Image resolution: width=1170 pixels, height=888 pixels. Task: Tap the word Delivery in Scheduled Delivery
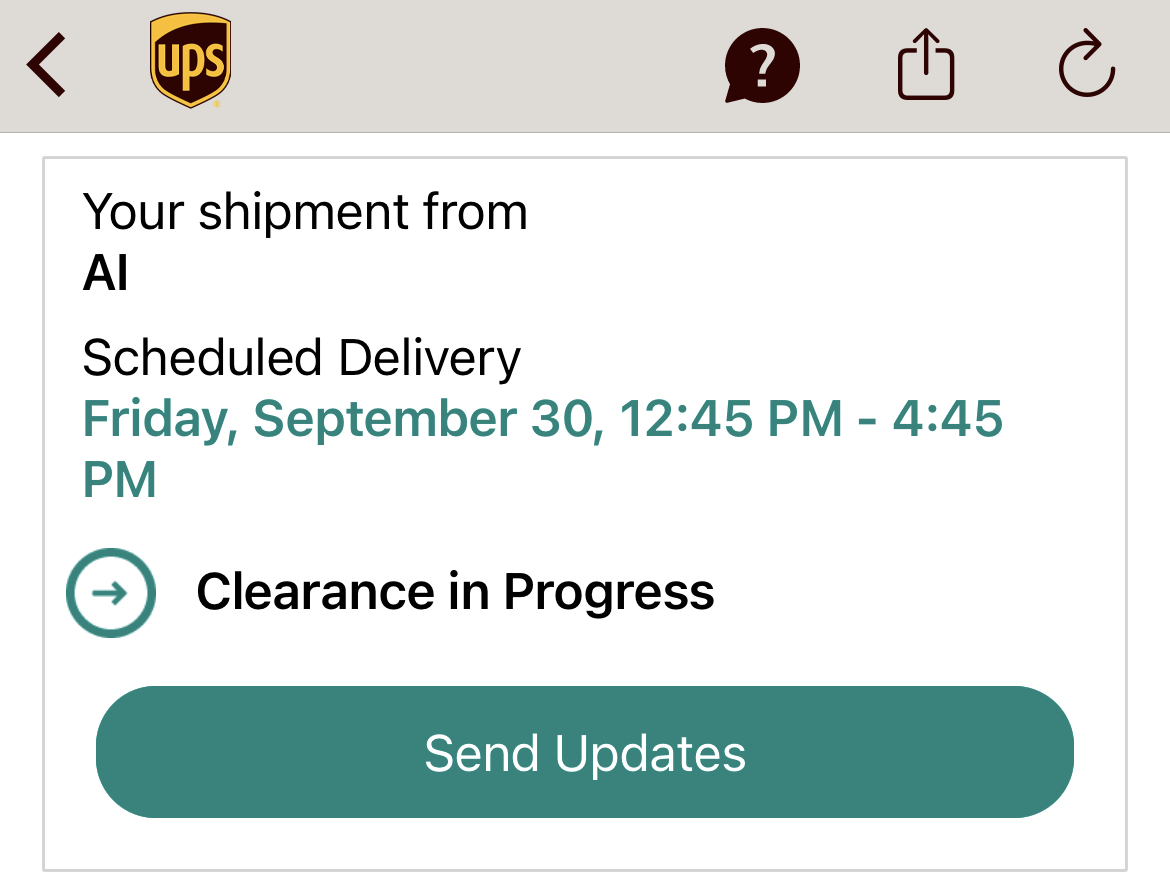click(429, 358)
